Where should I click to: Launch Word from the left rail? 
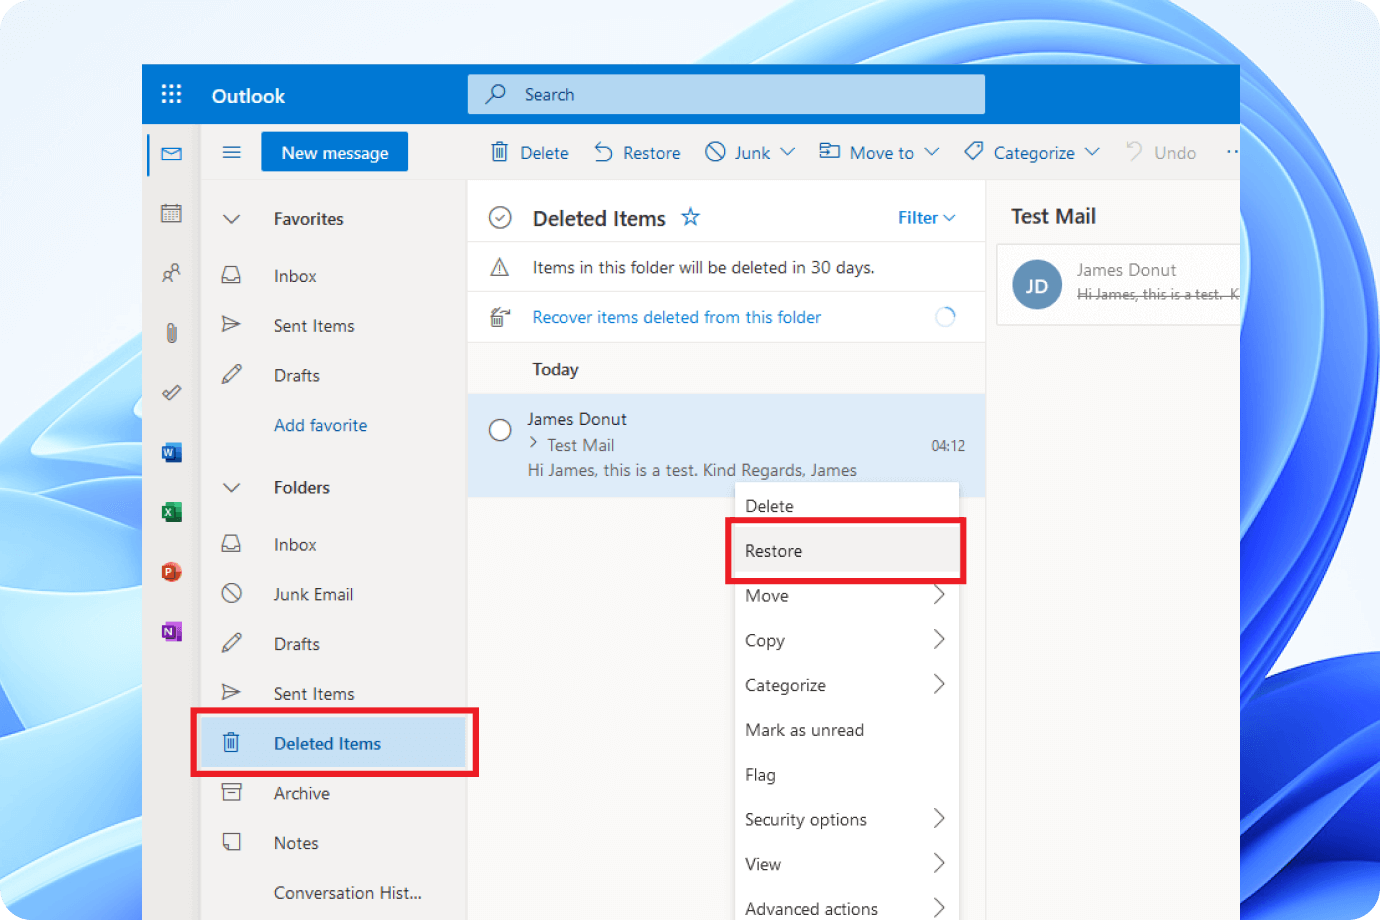172,452
